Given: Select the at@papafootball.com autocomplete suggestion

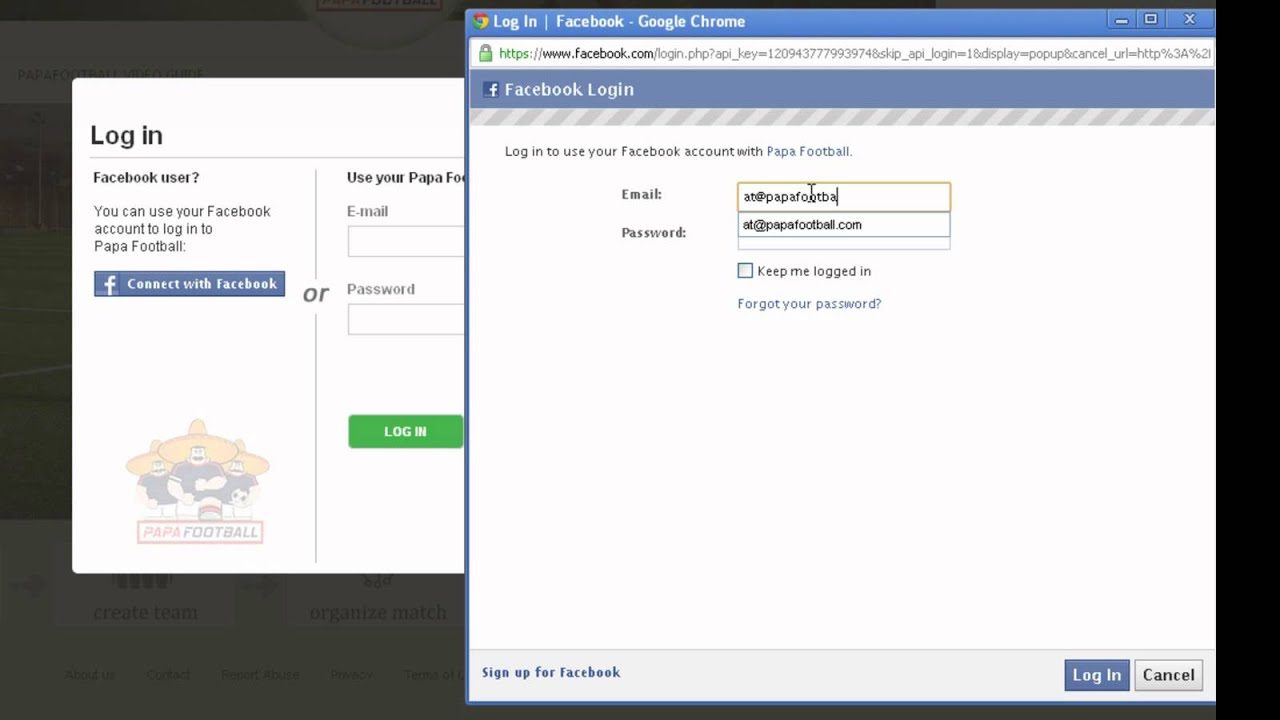Looking at the screenshot, I should pyautogui.click(x=844, y=225).
